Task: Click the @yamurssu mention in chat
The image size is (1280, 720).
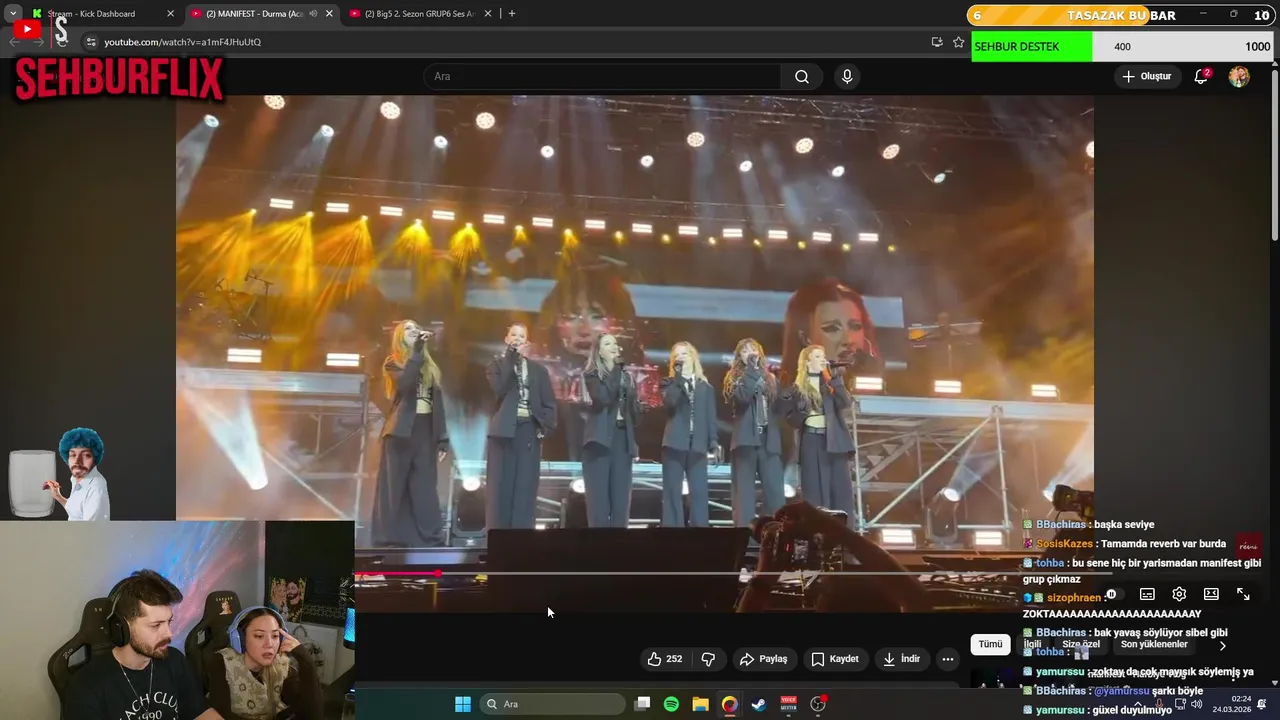Action: coord(1121,691)
